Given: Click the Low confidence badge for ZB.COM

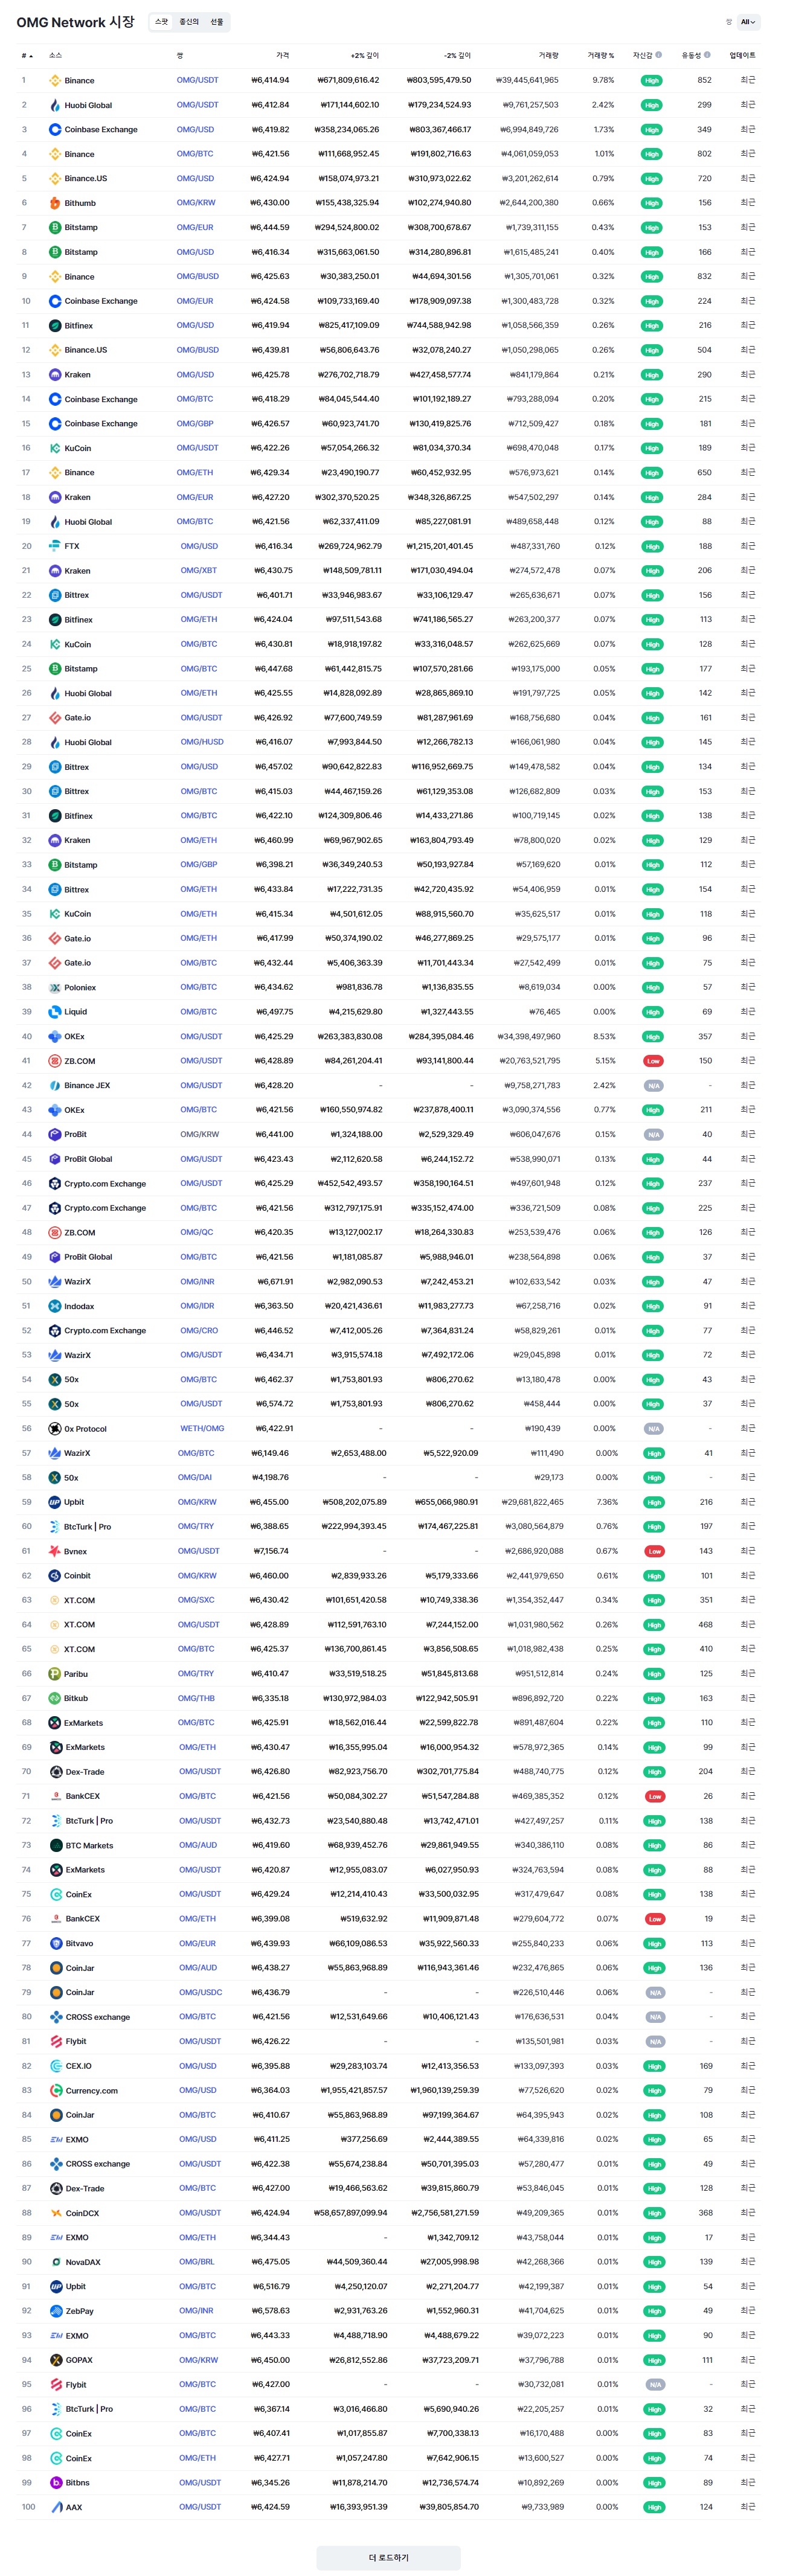Looking at the screenshot, I should click(x=653, y=1061).
